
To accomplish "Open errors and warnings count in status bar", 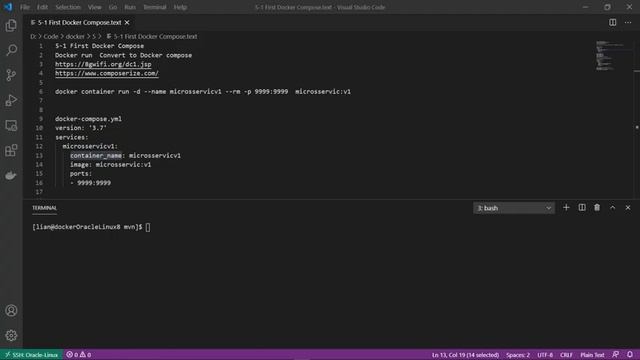I will click(x=79, y=355).
